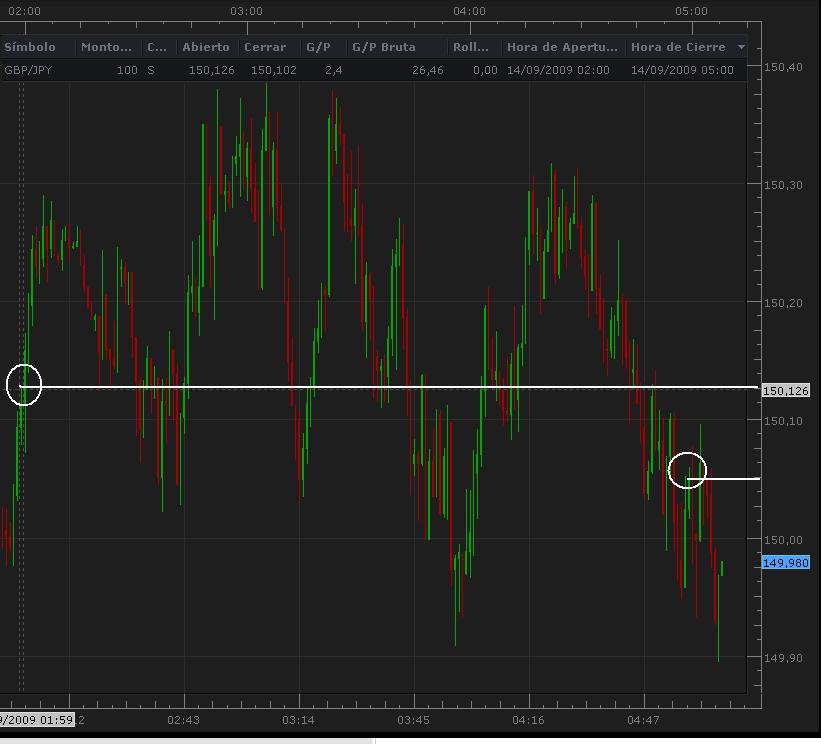Sort by the G/P Bruta column
This screenshot has width=821, height=744.
click(384, 47)
